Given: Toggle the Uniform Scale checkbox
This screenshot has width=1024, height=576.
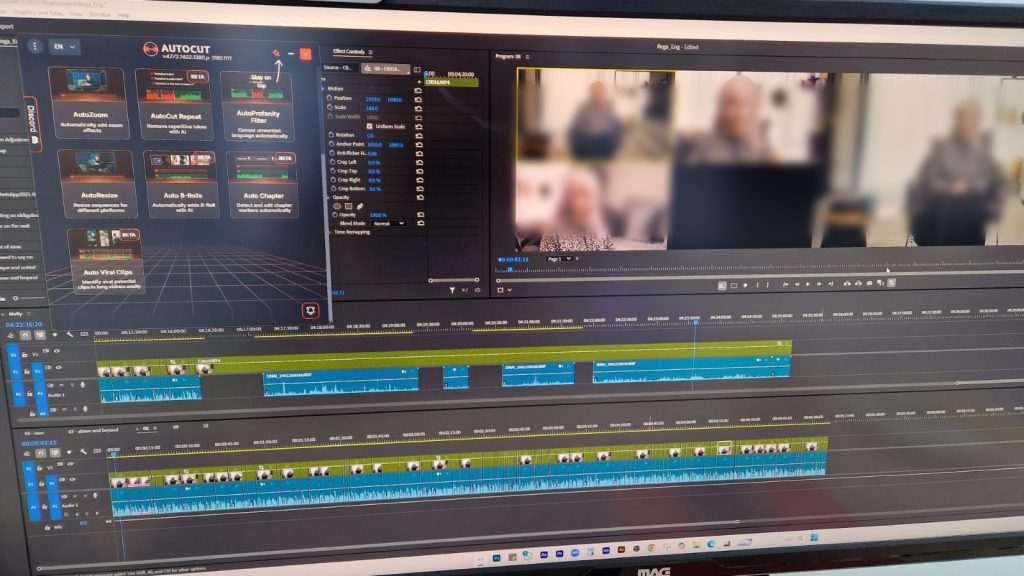Looking at the screenshot, I should click(x=368, y=125).
